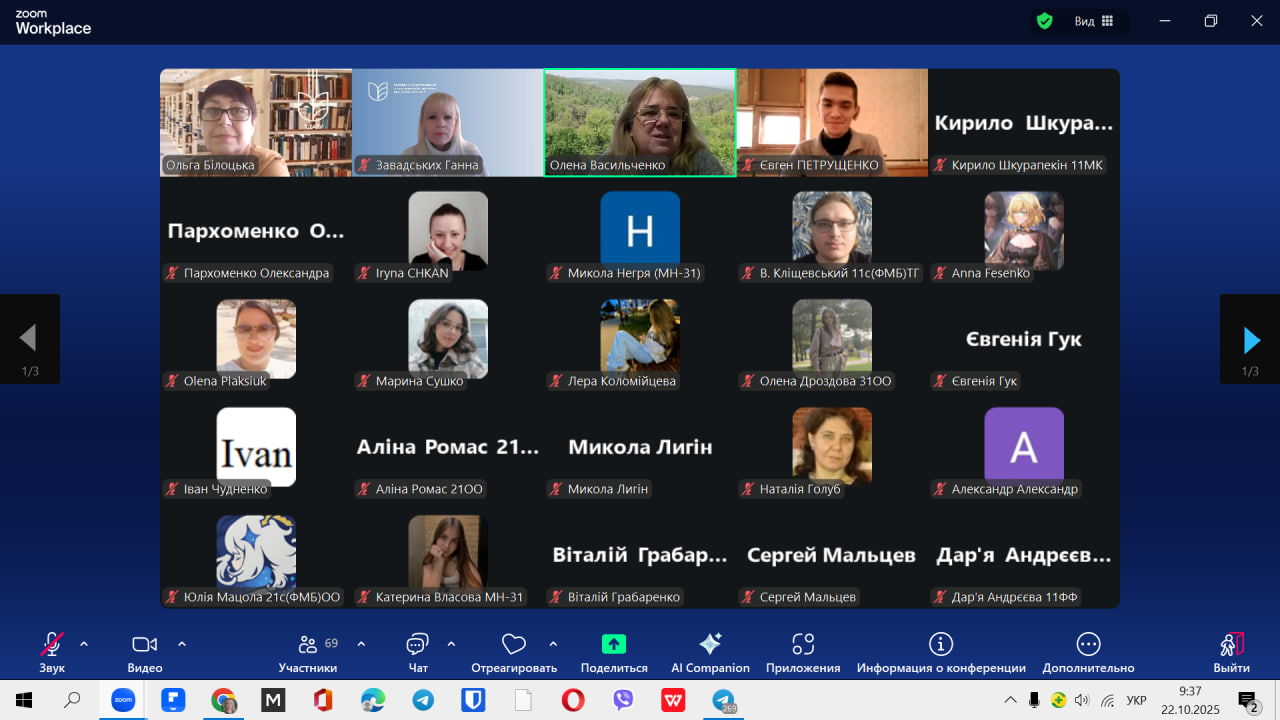This screenshot has width=1280, height=720.
Task: Open the encryption shield info icon
Action: coord(1045,21)
